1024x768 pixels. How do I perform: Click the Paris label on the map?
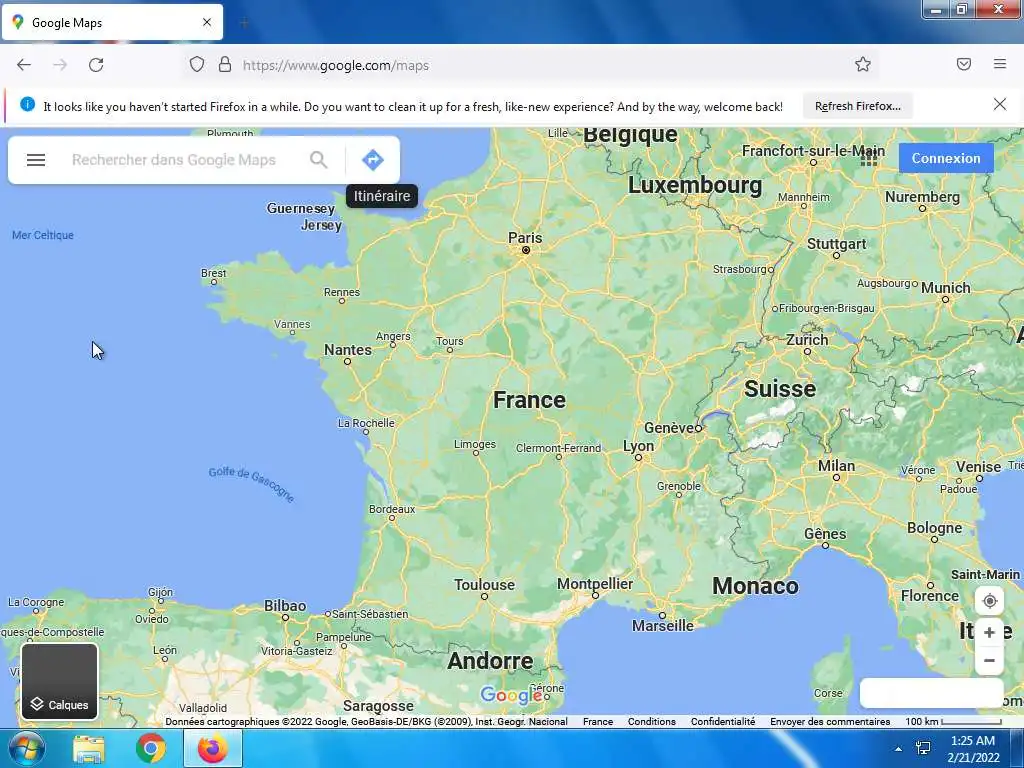click(x=525, y=238)
